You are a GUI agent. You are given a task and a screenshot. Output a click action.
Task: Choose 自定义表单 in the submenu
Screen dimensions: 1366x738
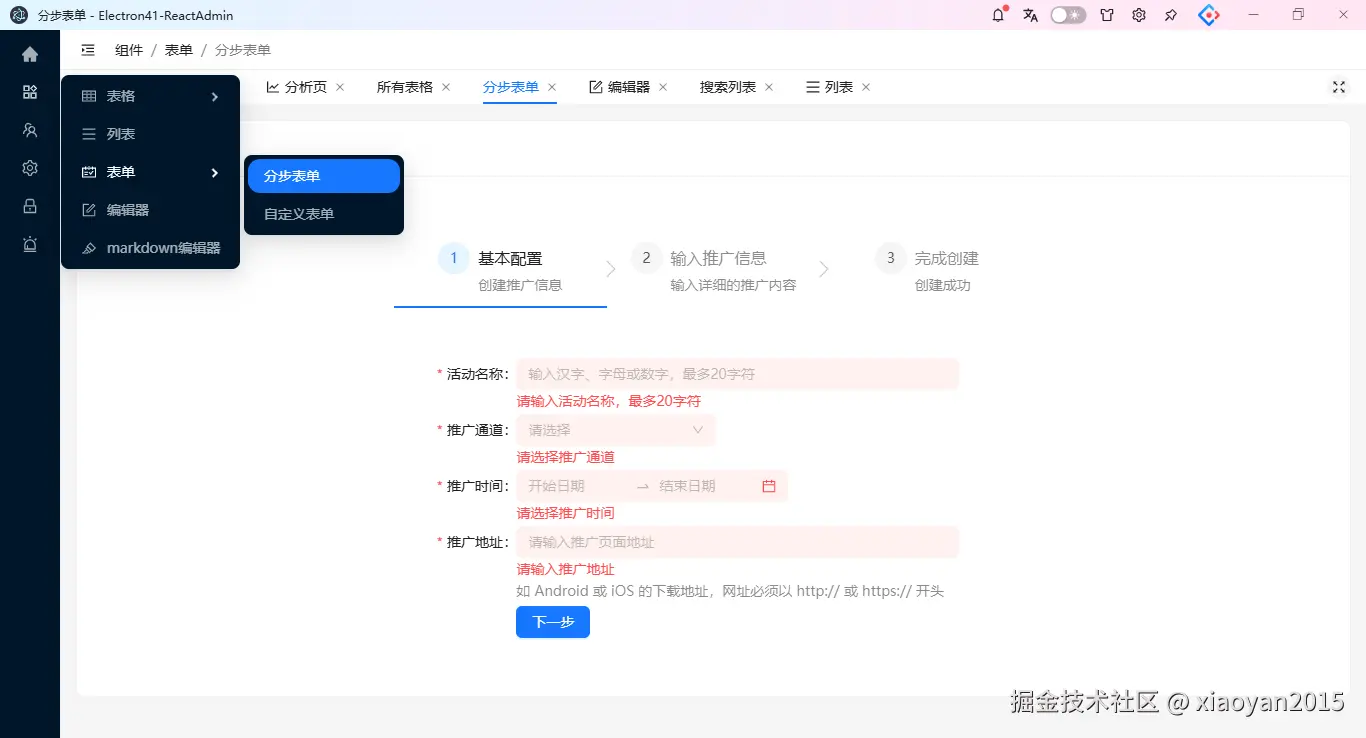[324, 214]
